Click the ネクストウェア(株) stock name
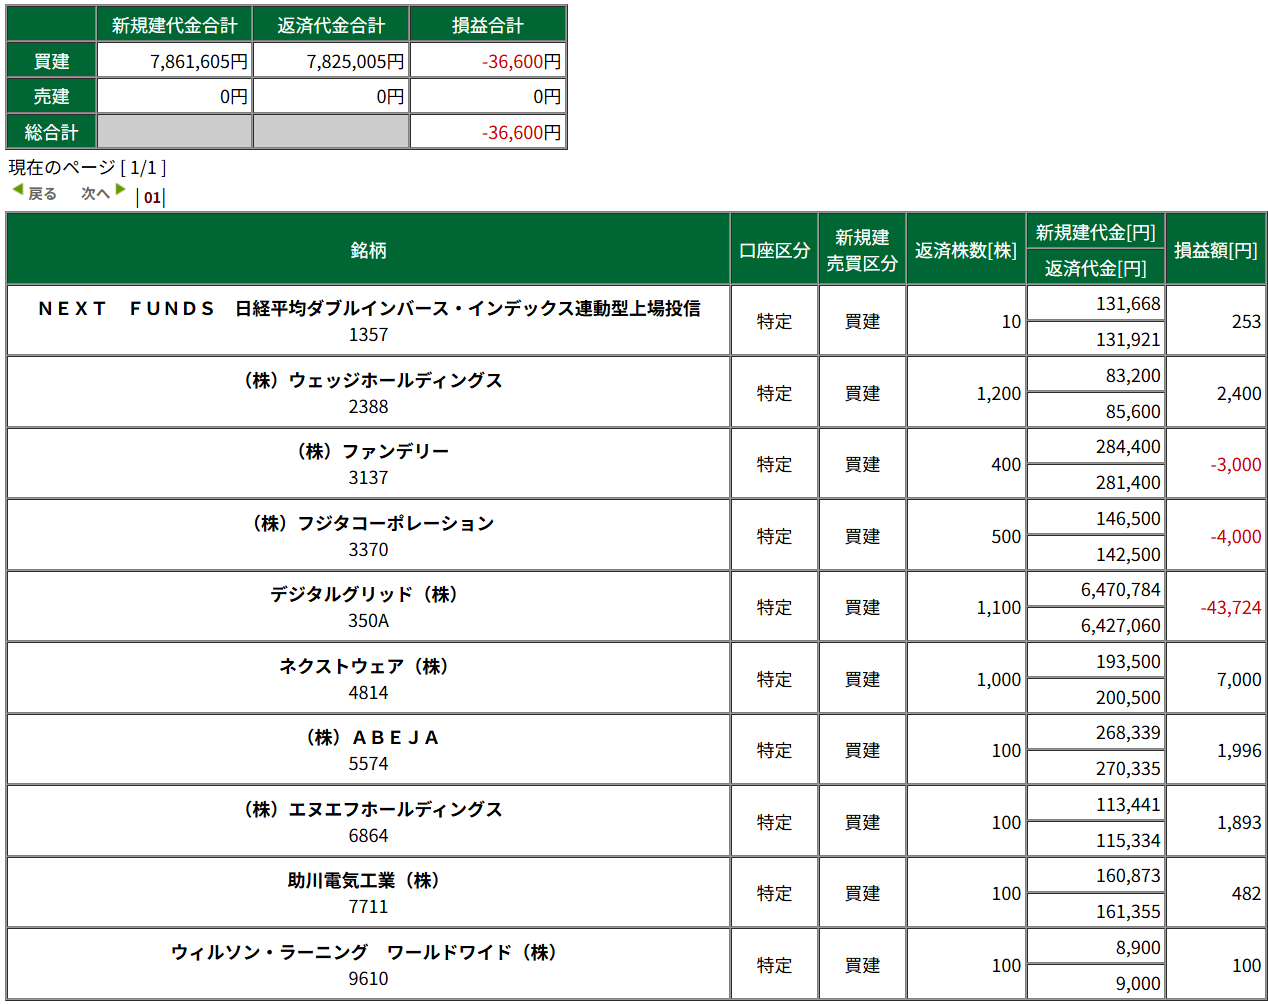 (368, 666)
